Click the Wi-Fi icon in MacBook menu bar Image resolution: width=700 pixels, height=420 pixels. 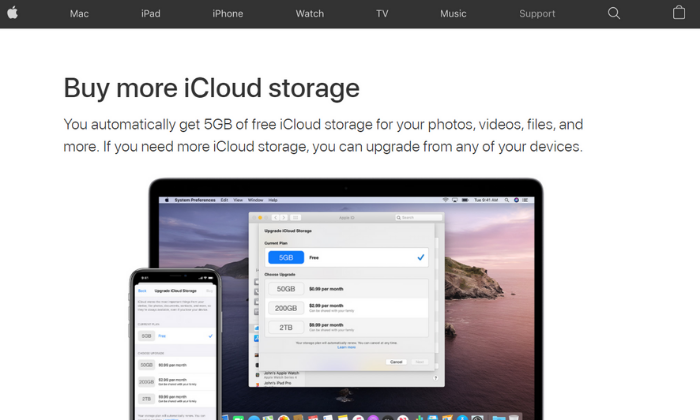445,200
